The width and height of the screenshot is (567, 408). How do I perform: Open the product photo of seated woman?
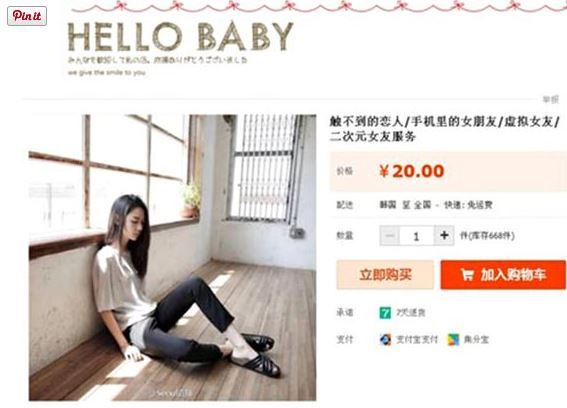172,258
